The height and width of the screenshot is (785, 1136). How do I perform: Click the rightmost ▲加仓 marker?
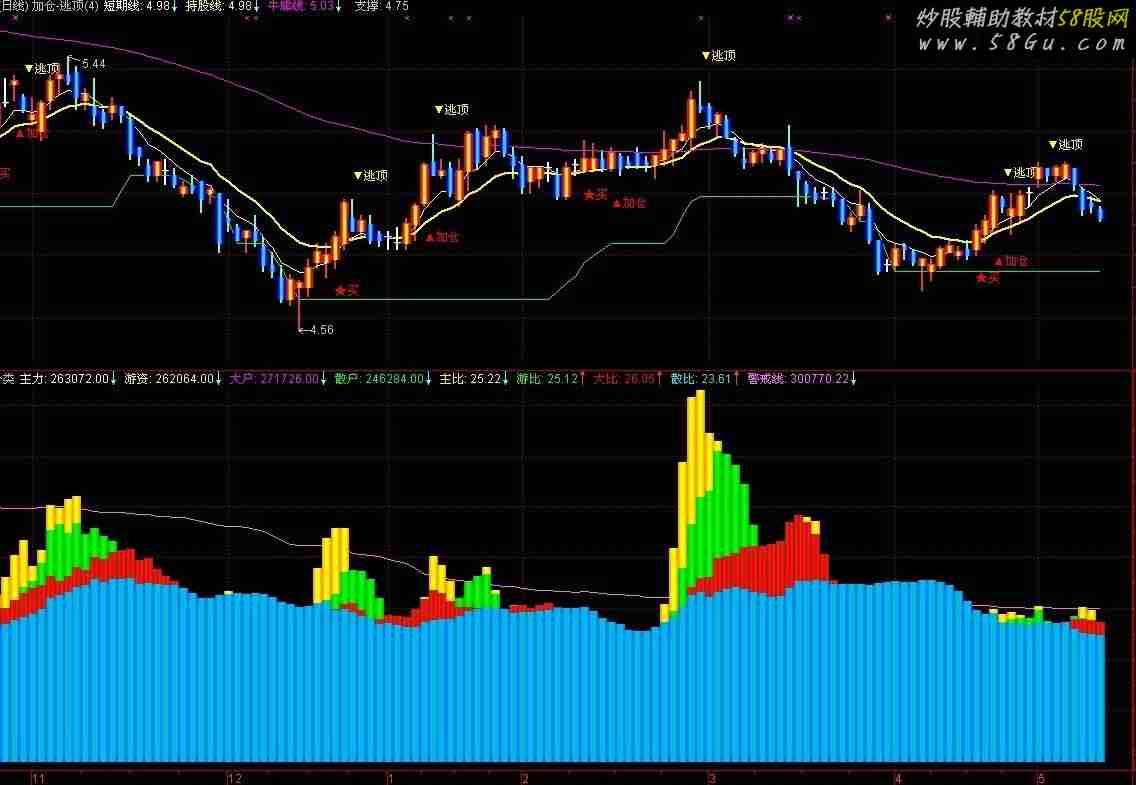click(1011, 261)
